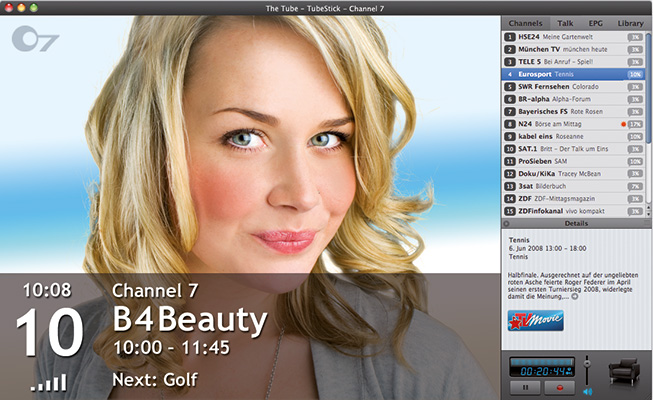653x400 pixels.
Task: Click the black armchair icon
Action: (624, 371)
